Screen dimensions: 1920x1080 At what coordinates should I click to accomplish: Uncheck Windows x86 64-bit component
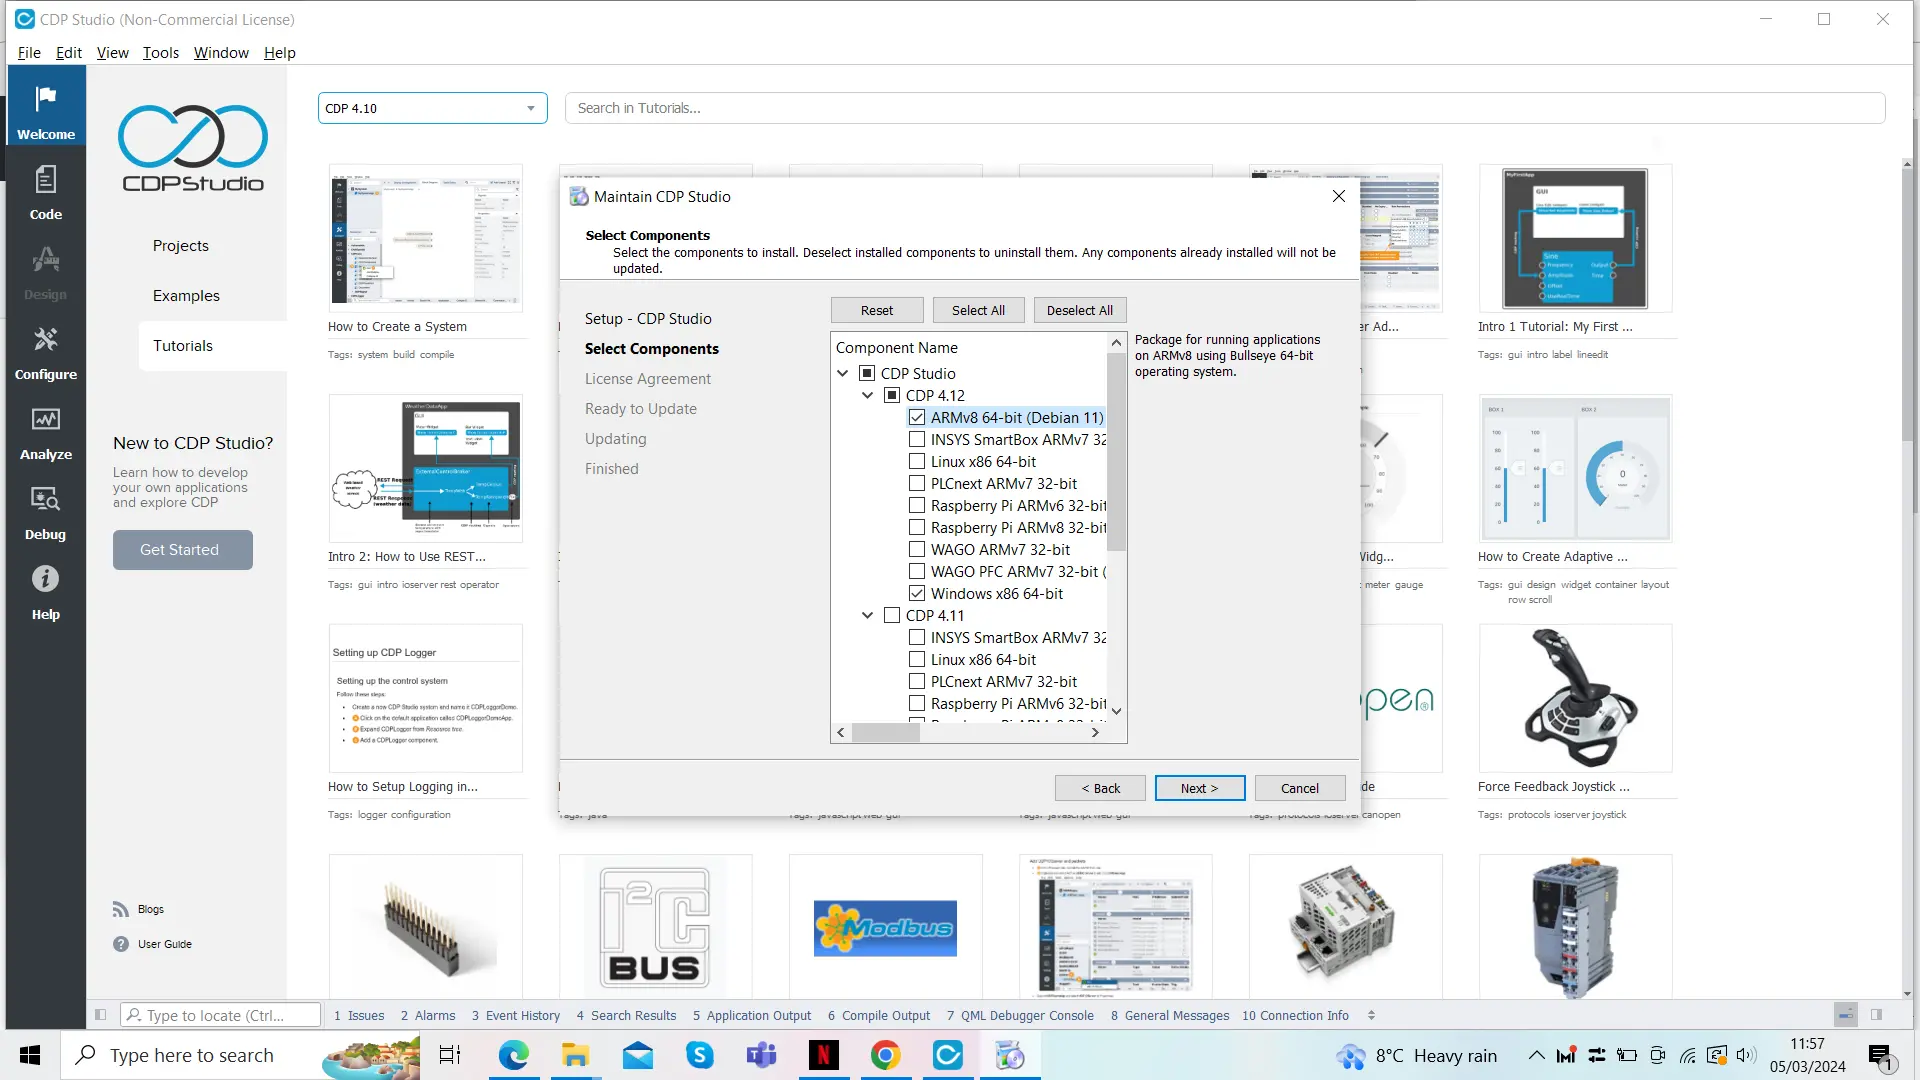click(917, 594)
